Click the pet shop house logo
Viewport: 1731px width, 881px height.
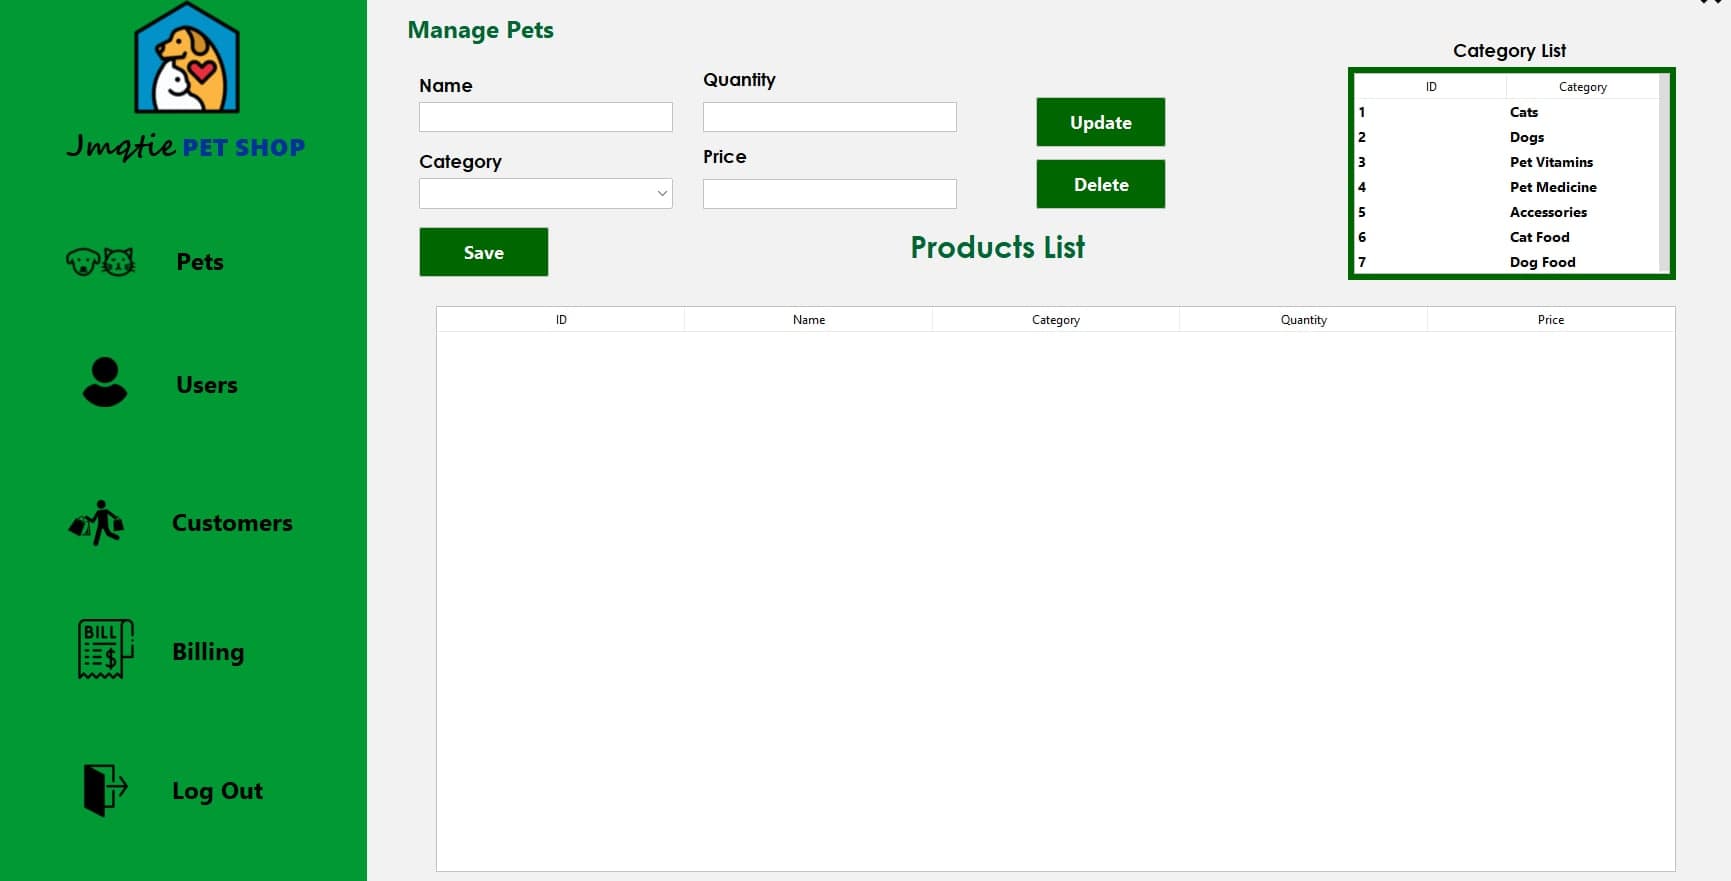click(187, 57)
